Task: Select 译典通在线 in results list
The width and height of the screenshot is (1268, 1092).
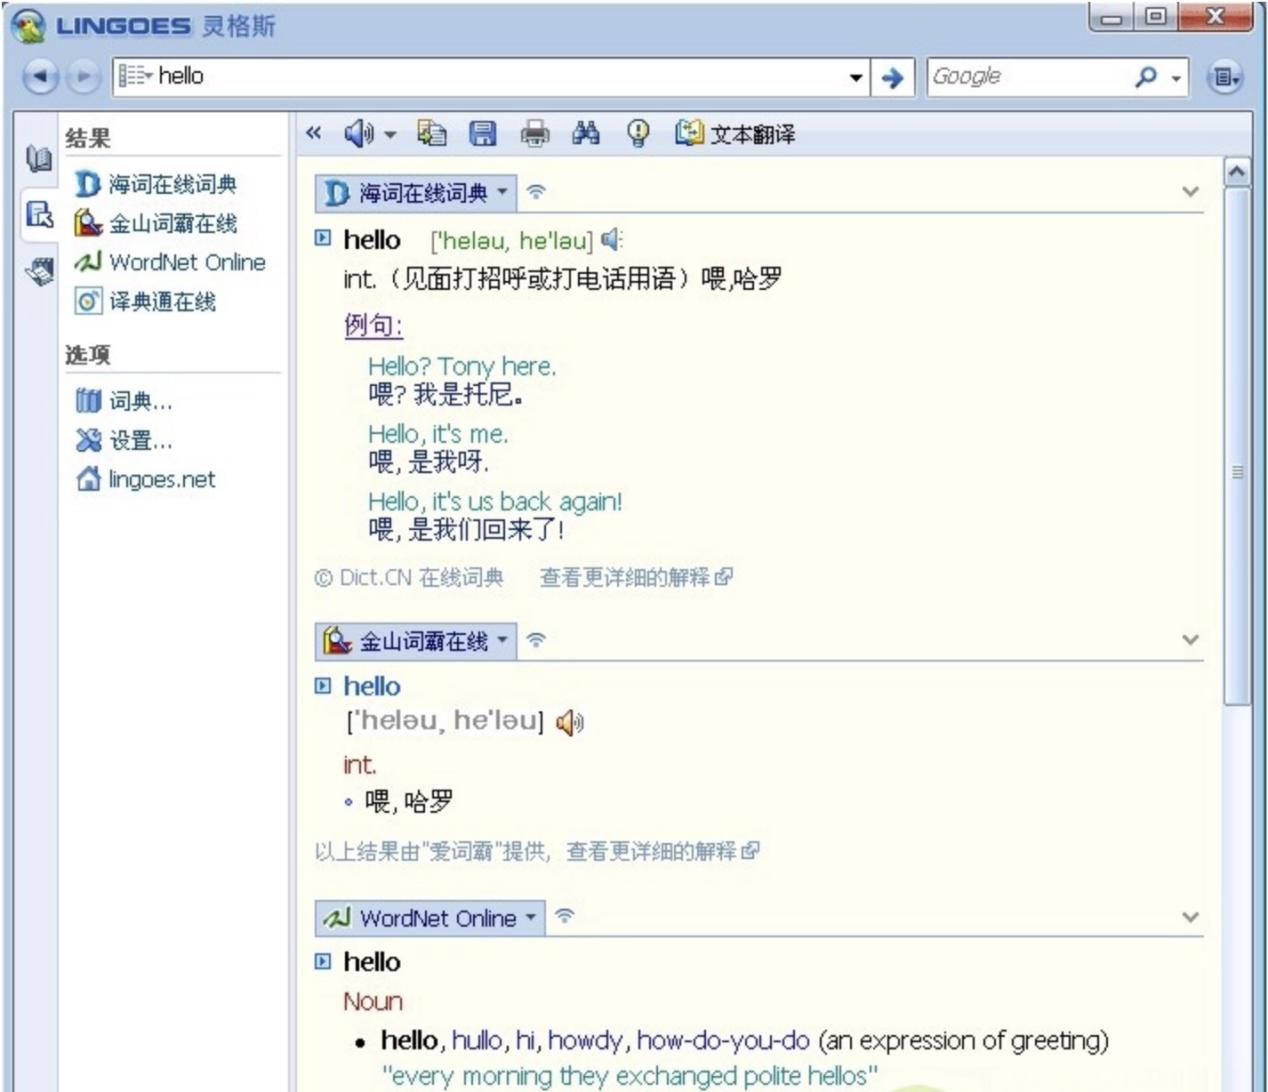Action: coord(146,301)
